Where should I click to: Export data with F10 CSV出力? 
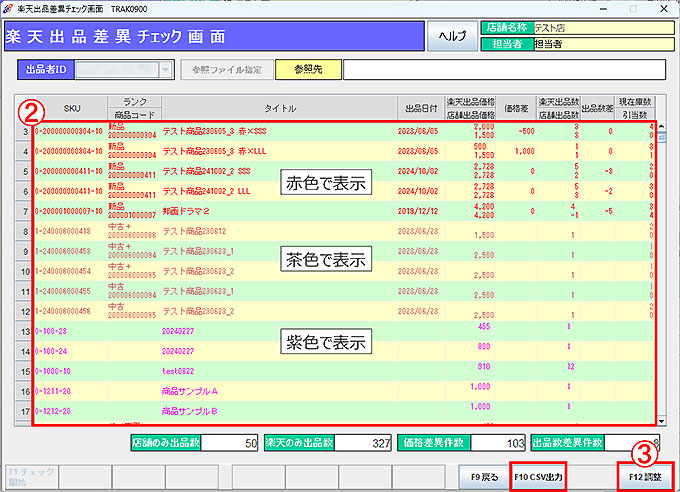pyautogui.click(x=538, y=478)
